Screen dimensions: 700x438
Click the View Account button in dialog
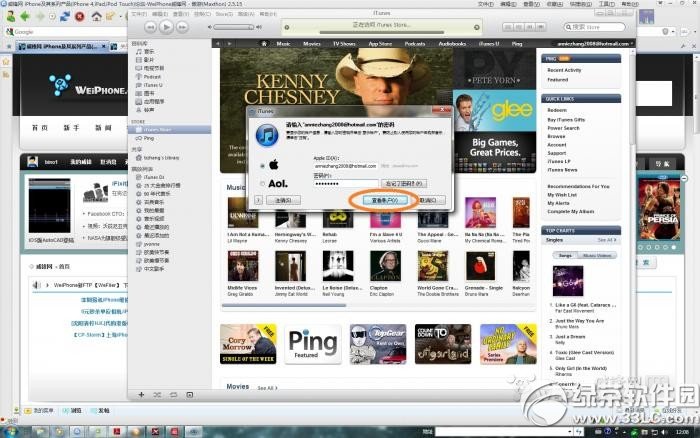[x=384, y=200]
